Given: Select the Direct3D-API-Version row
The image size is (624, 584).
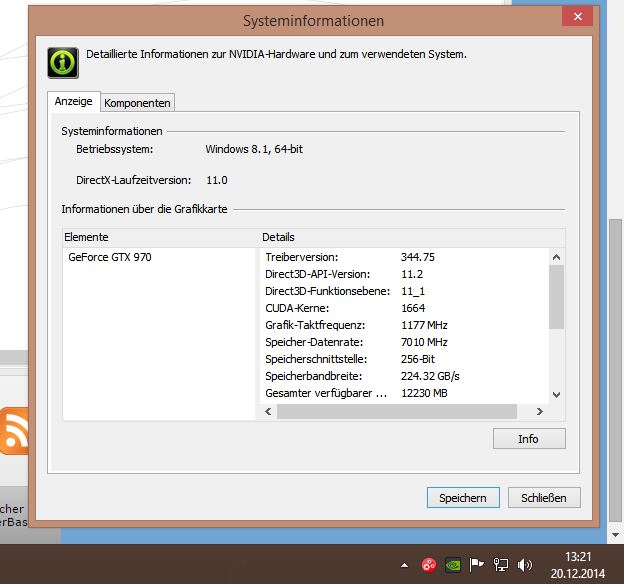Looking at the screenshot, I should click(405, 274).
